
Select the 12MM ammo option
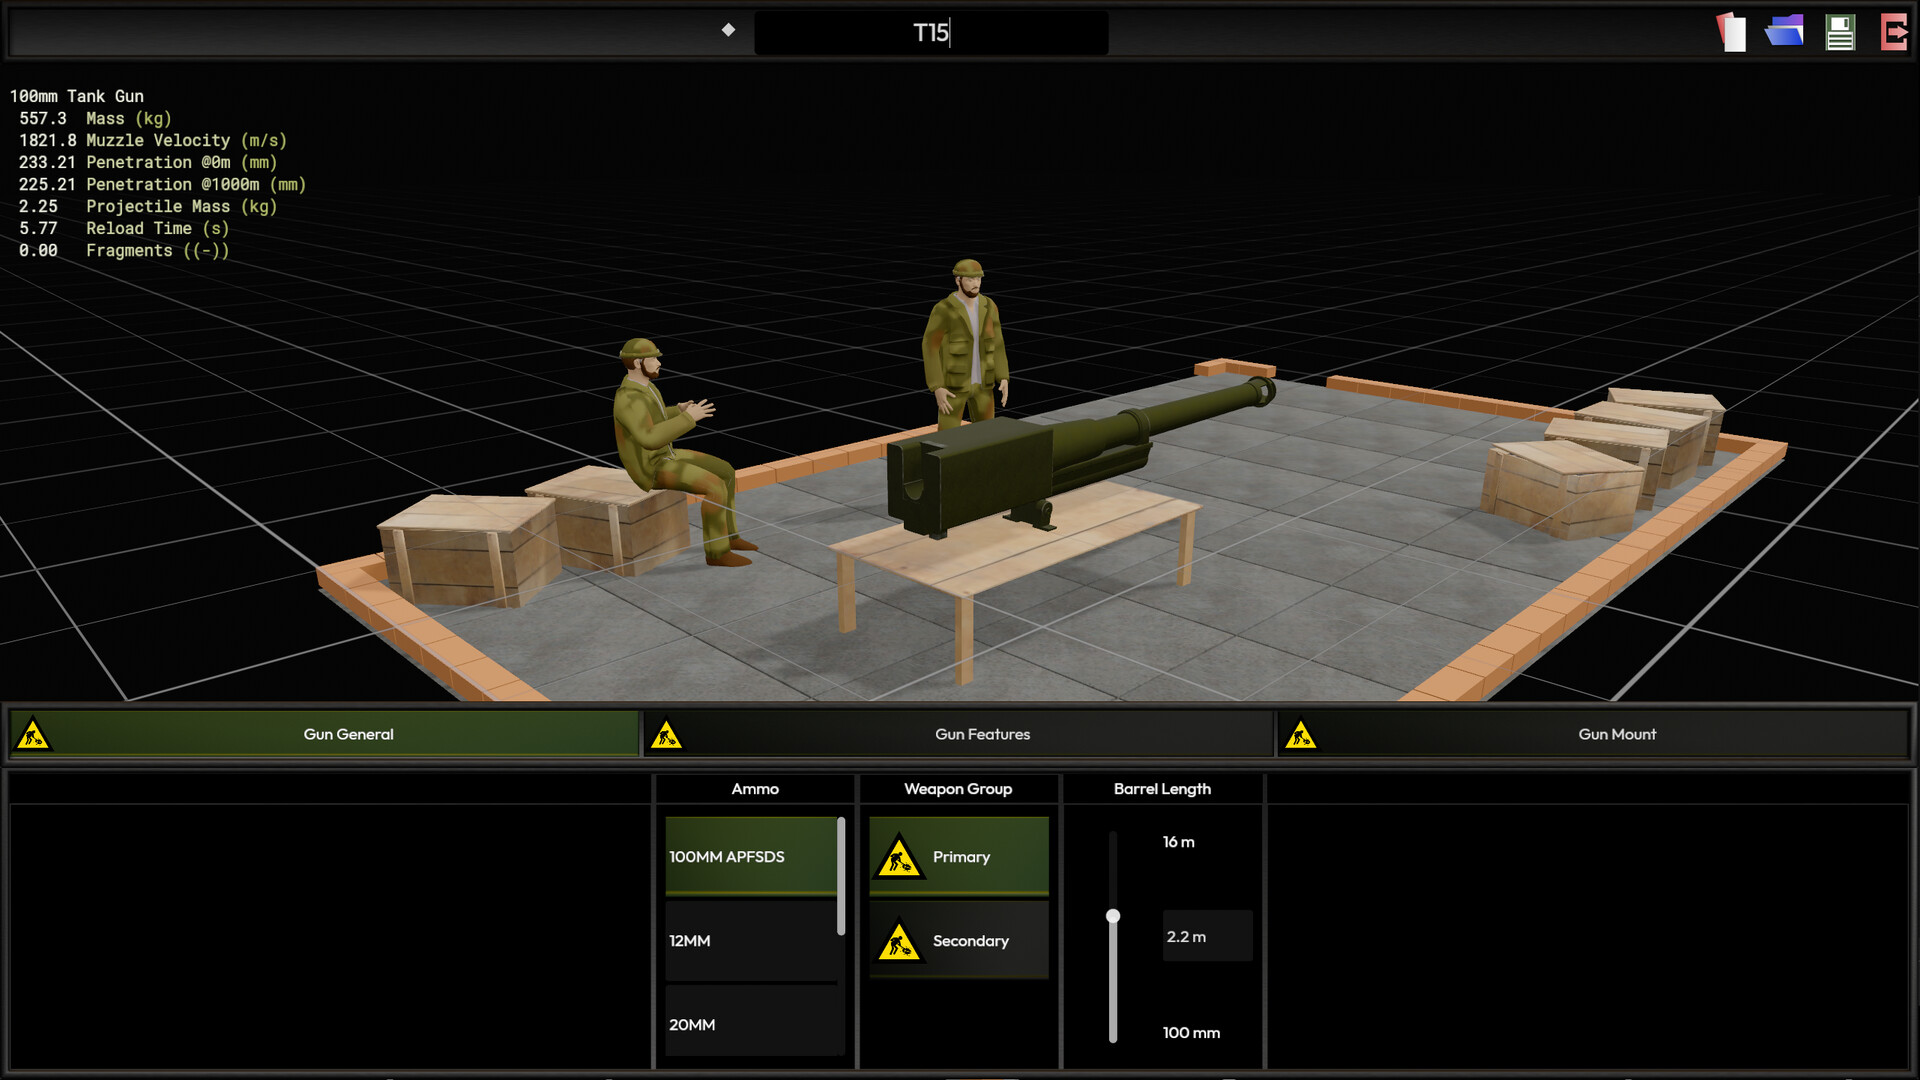pyautogui.click(x=750, y=940)
